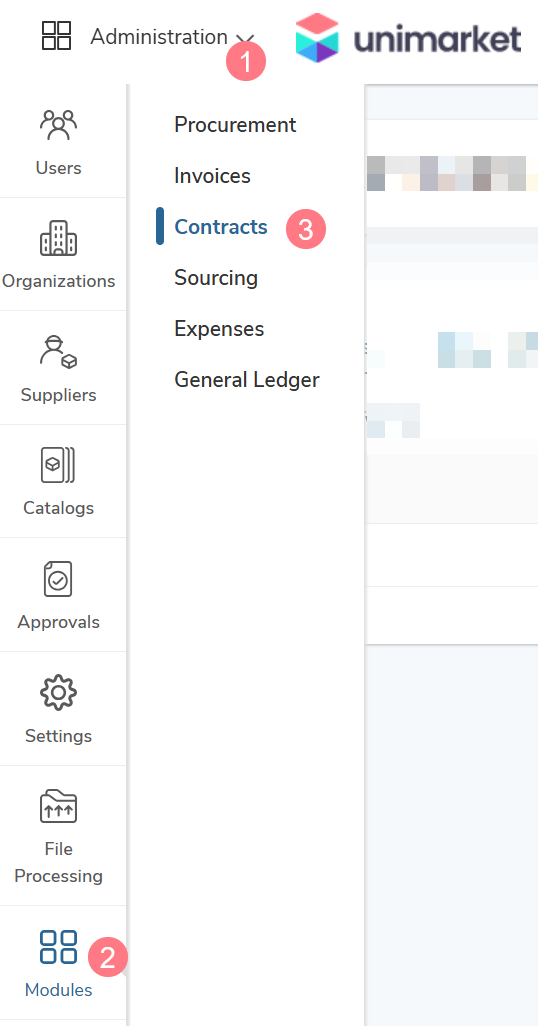Click the grid icon beside Administration
538x1026 pixels.
click(56, 35)
